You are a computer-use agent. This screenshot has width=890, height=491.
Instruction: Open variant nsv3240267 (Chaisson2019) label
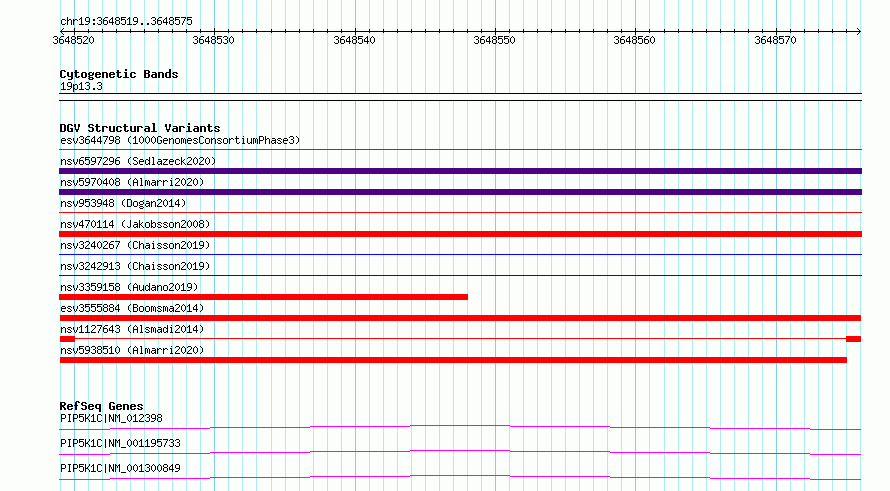(135, 245)
